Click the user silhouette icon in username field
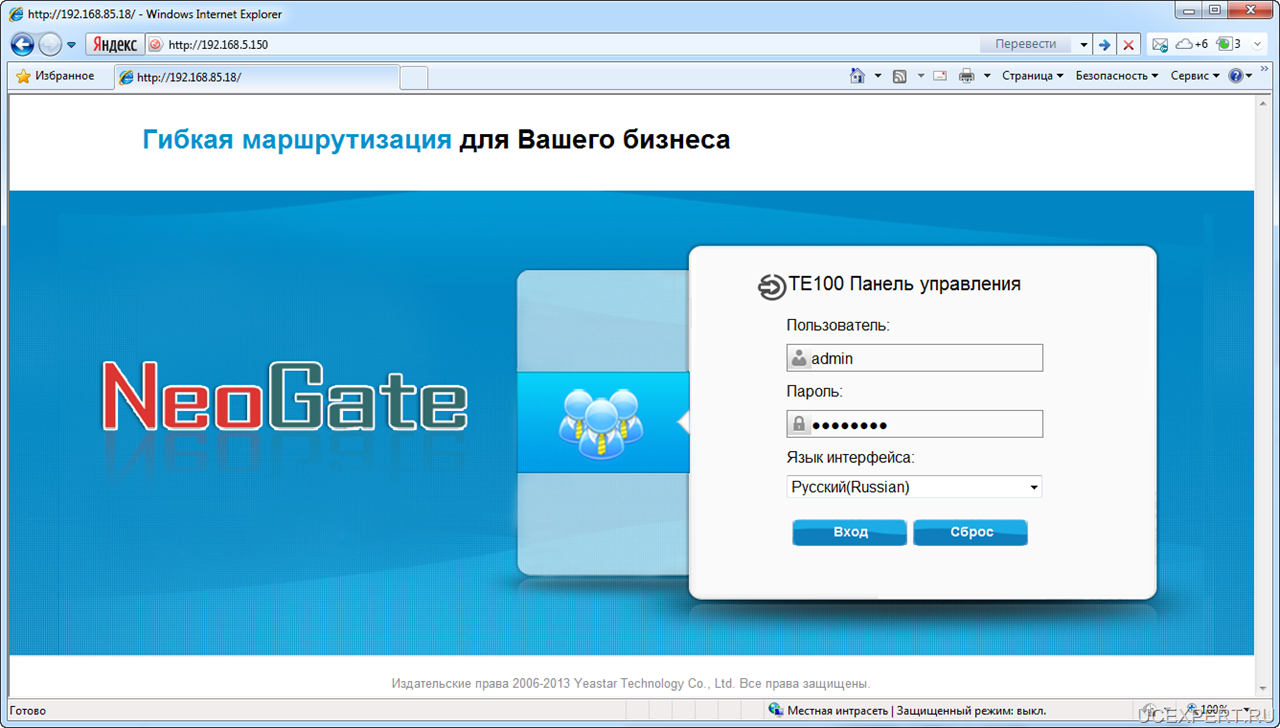Screen dimensions: 1280x728 798,358
